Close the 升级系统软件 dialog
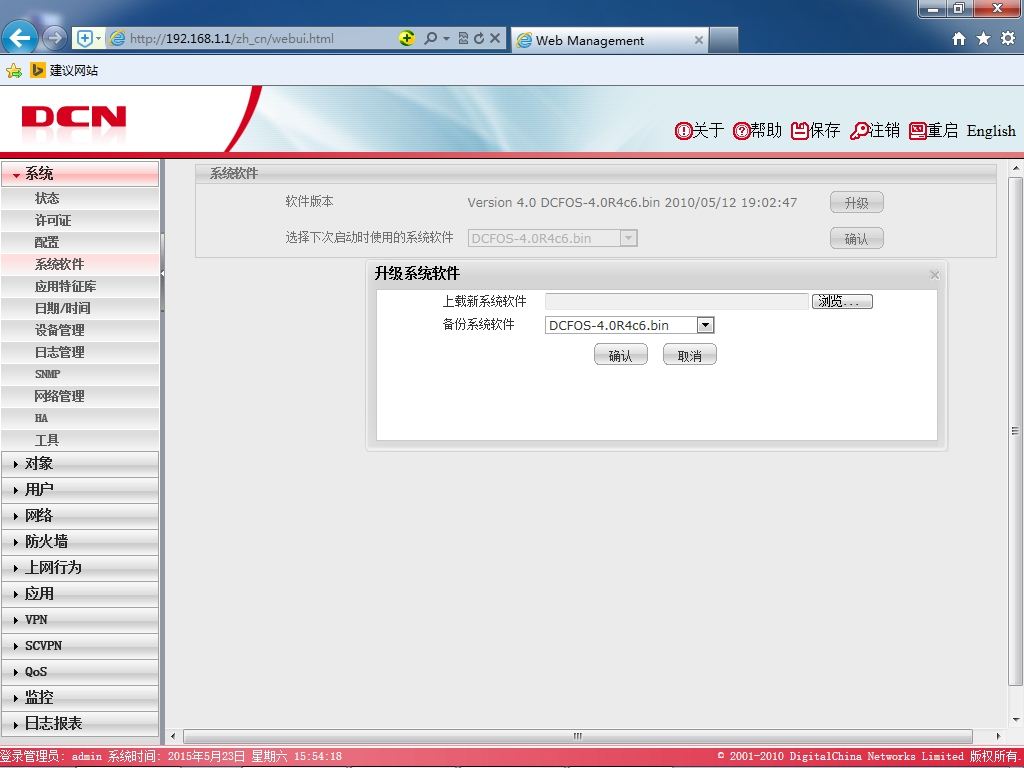 pyautogui.click(x=935, y=275)
